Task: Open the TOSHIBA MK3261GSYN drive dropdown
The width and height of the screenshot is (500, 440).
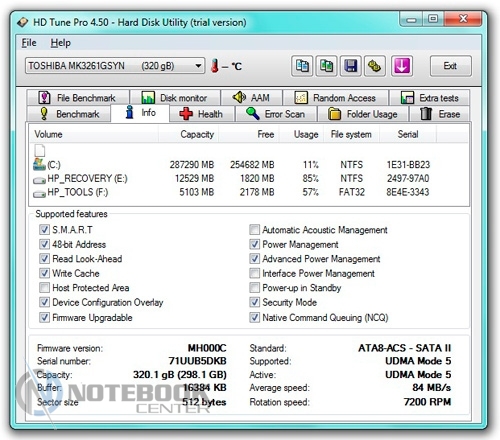Action: tap(115, 66)
